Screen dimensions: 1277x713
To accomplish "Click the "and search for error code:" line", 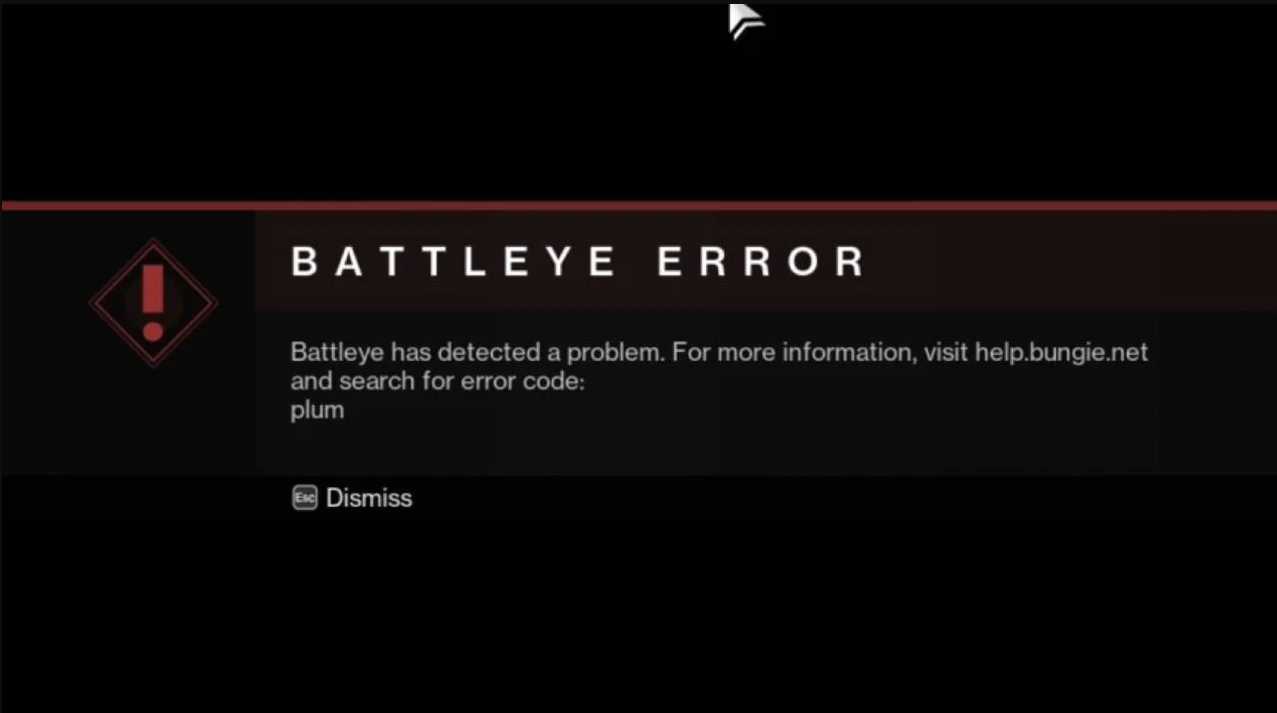I will pyautogui.click(x=437, y=381).
